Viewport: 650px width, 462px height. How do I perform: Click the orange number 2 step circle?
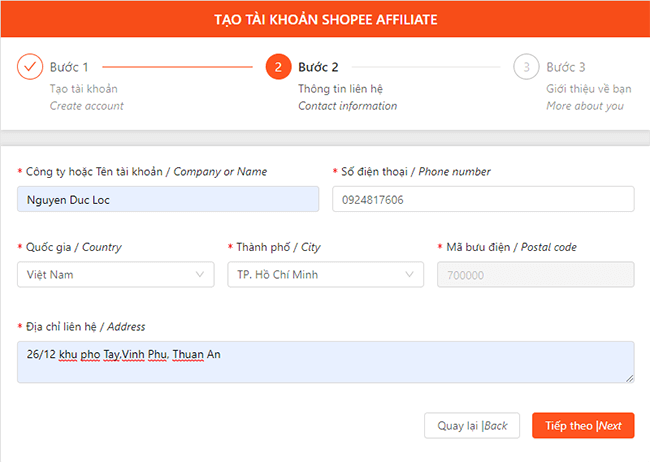click(278, 67)
